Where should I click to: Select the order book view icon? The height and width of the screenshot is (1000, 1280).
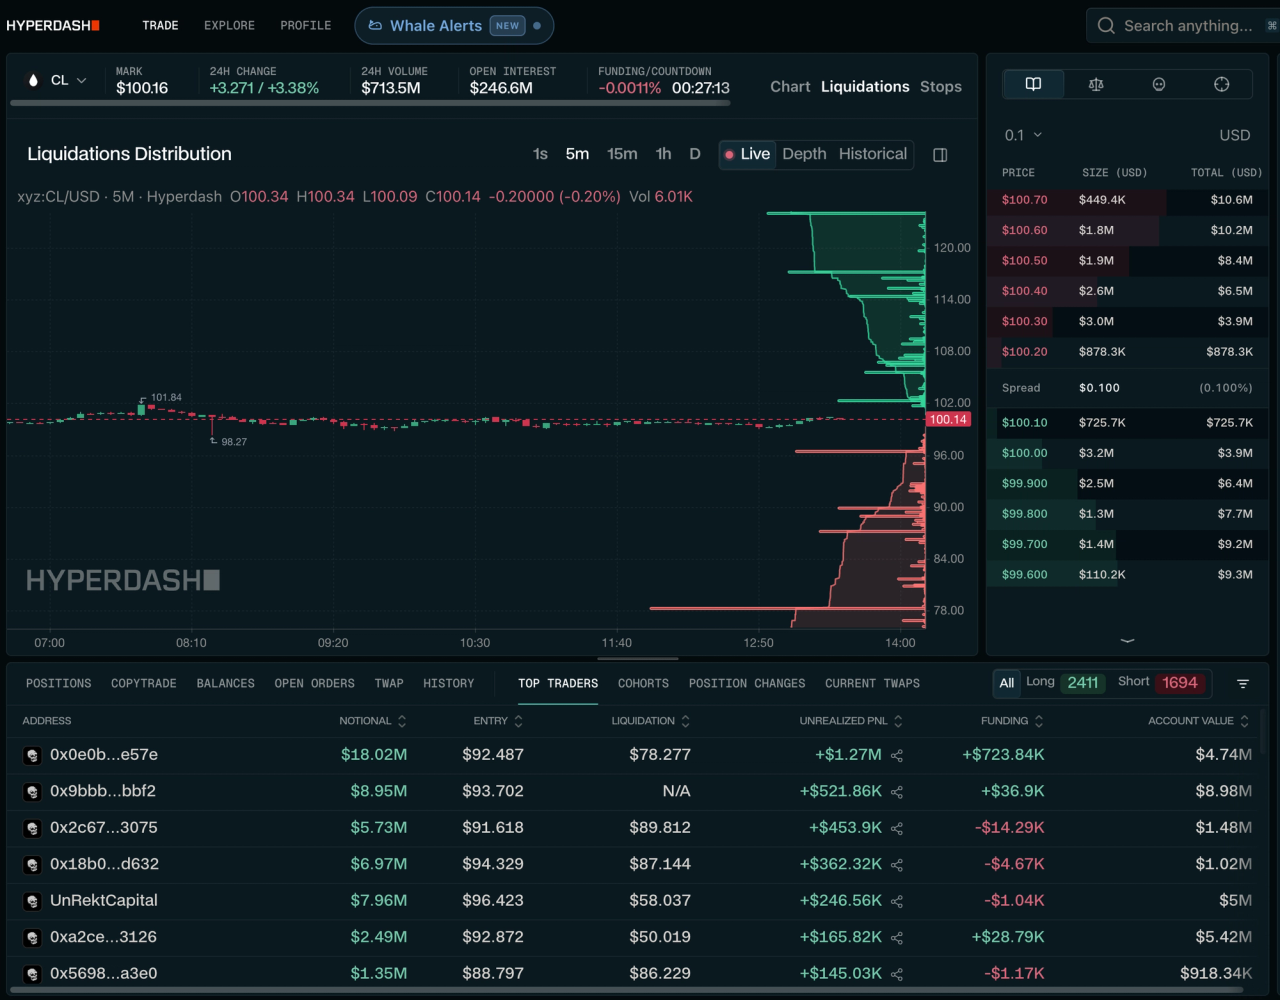click(1033, 84)
